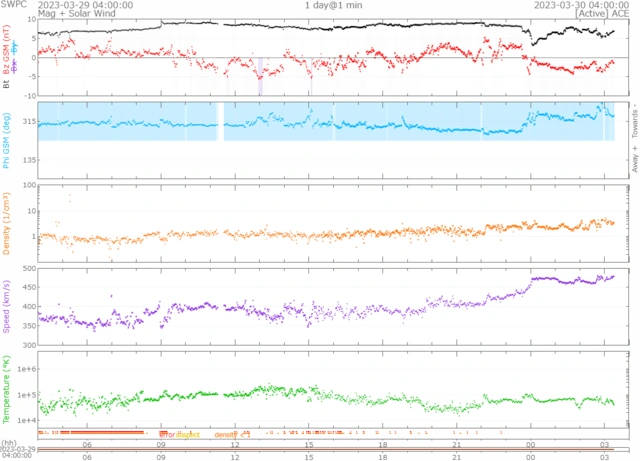Click the 1e+6 tick on the Temperature axis

27,369
